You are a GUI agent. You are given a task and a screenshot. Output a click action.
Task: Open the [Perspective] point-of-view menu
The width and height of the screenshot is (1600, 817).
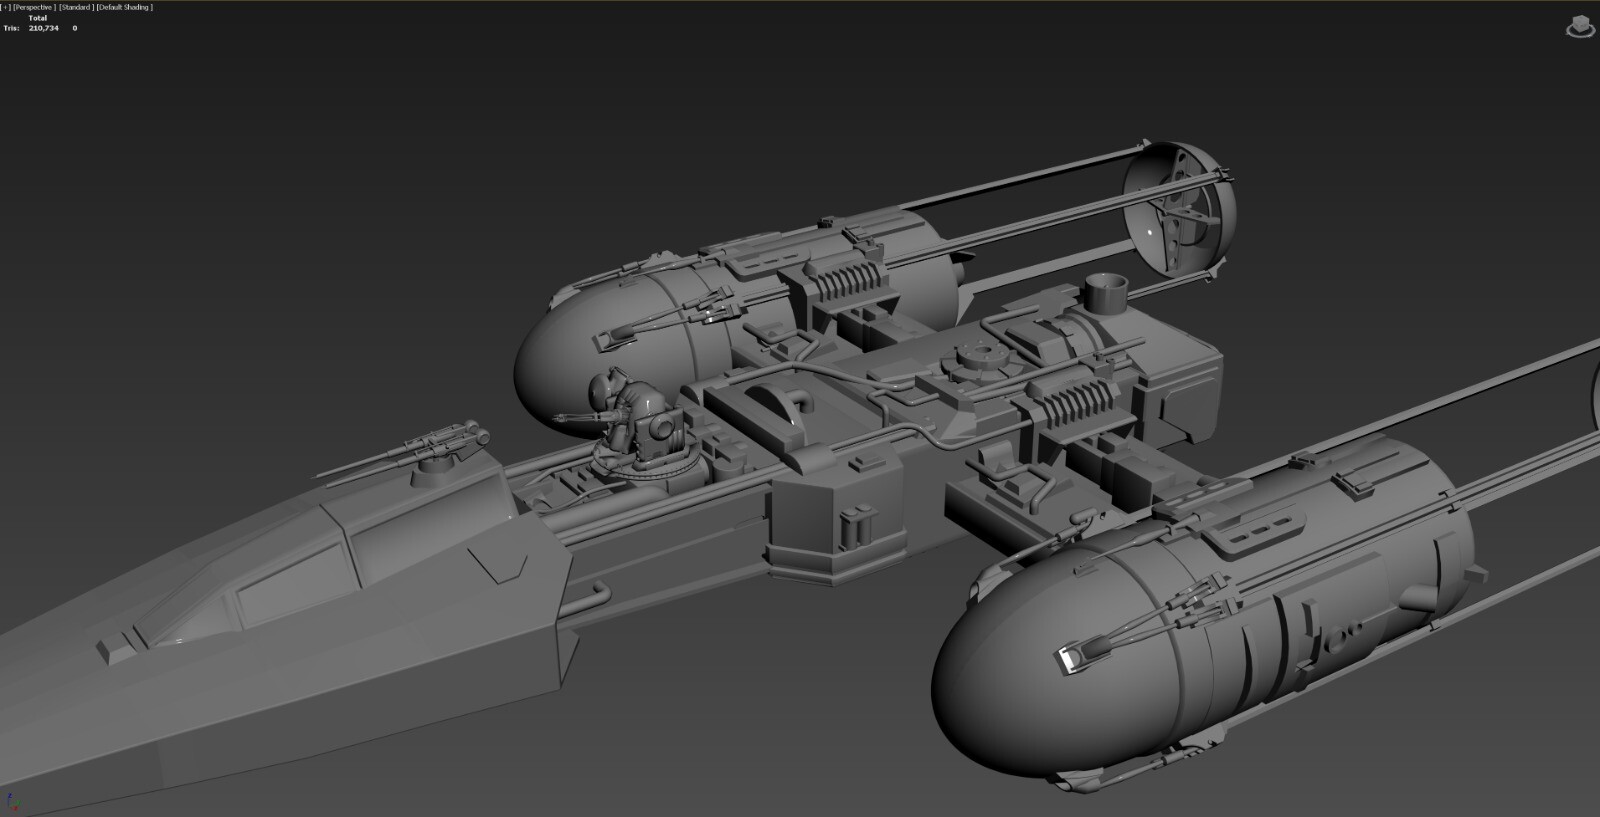tap(34, 7)
